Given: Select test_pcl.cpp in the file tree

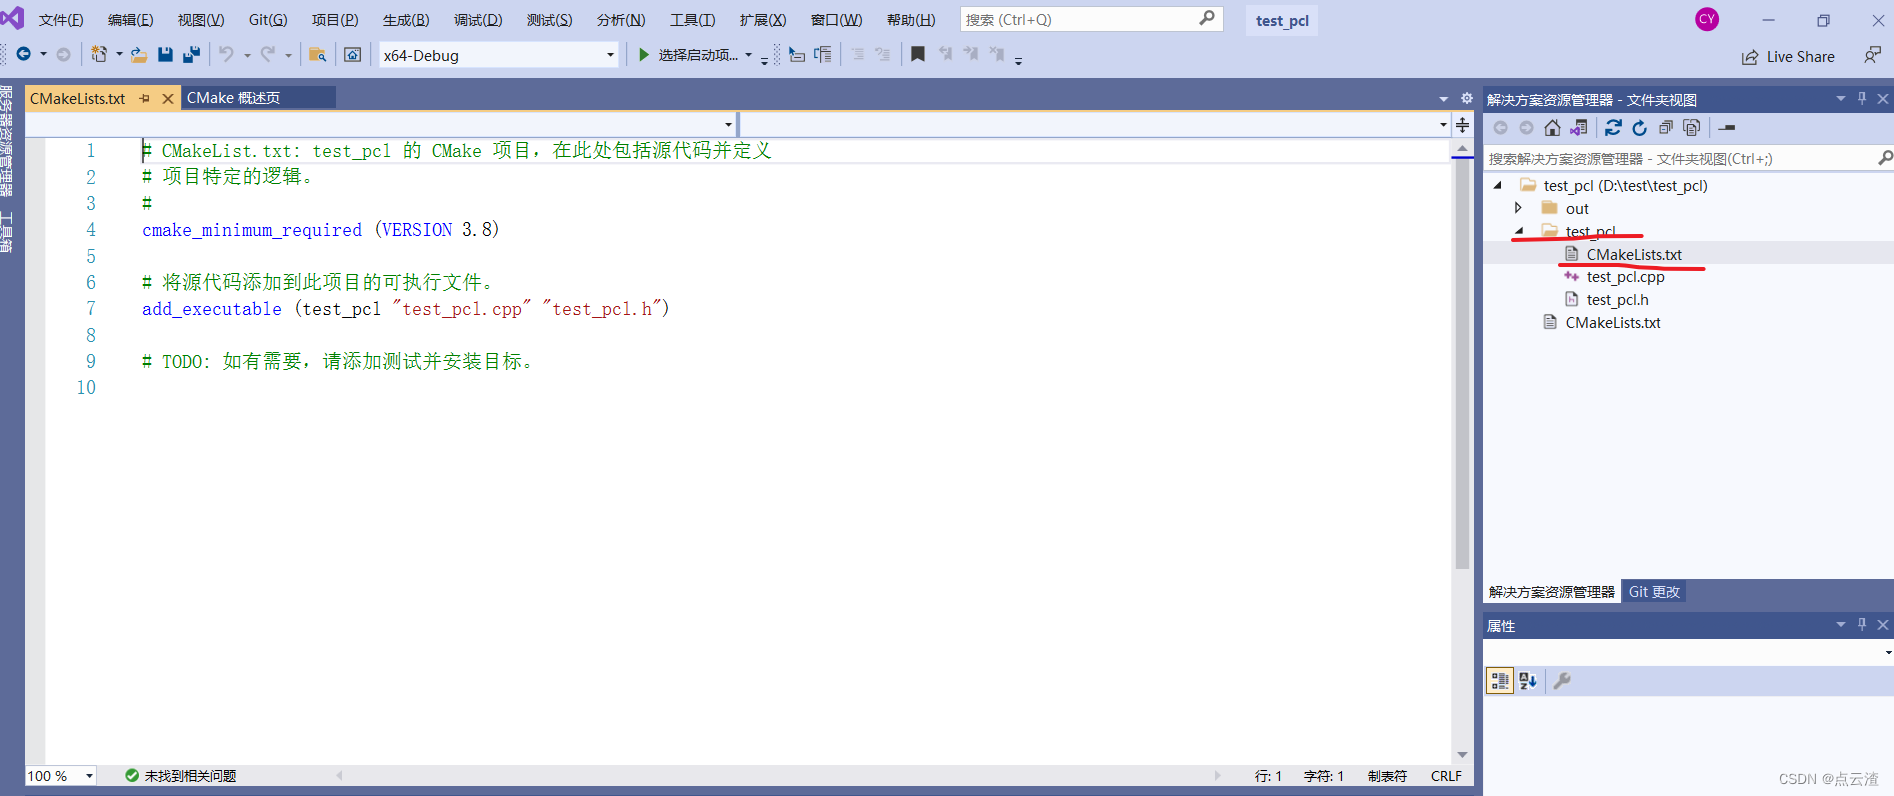Looking at the screenshot, I should 1625,277.
